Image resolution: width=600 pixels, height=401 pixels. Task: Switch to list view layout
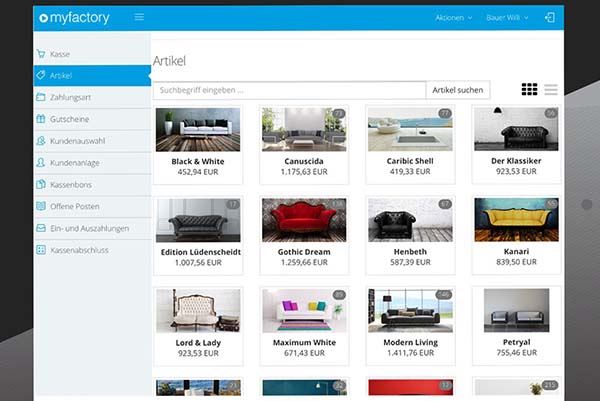(551, 90)
